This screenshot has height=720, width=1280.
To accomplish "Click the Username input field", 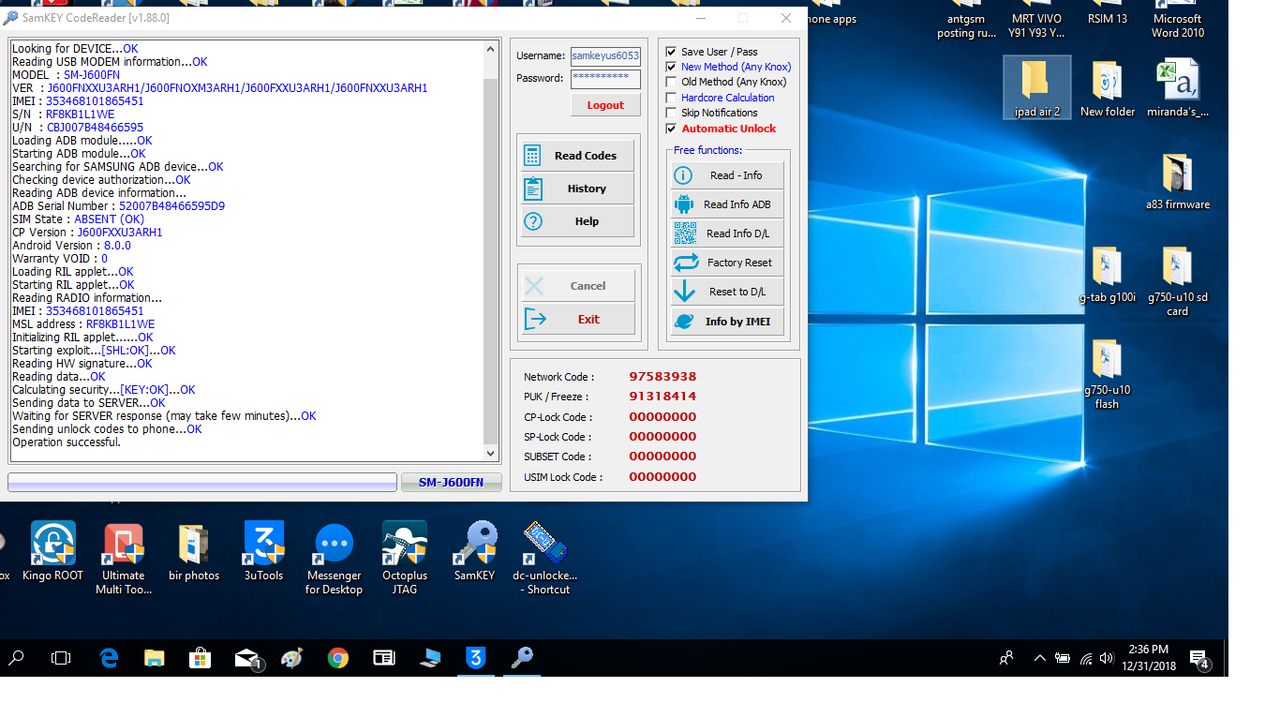I will 605,56.
